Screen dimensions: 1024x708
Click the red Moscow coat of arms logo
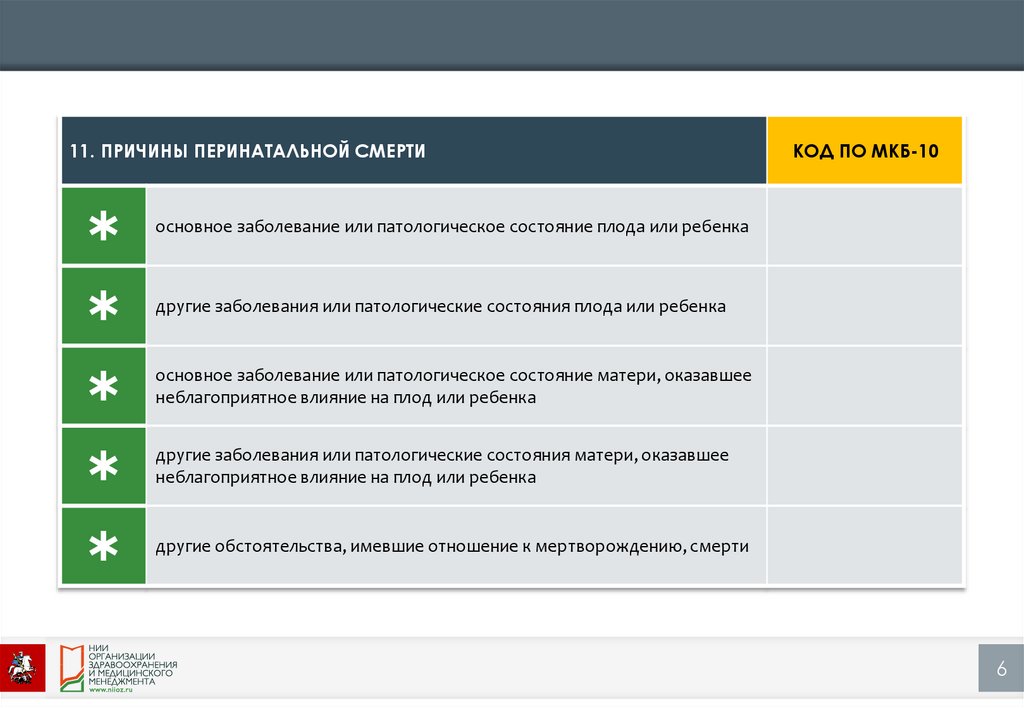(x=22, y=667)
